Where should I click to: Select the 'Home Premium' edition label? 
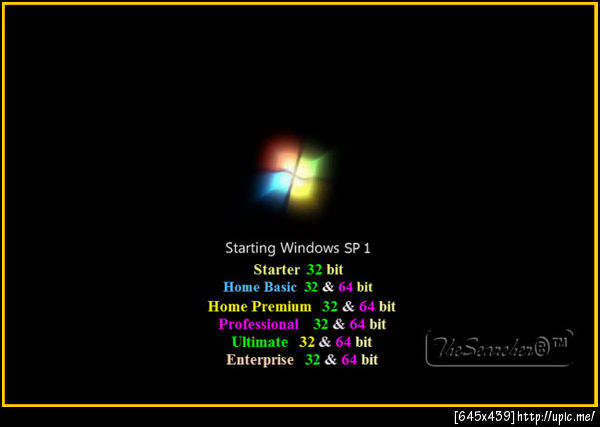tap(259, 306)
